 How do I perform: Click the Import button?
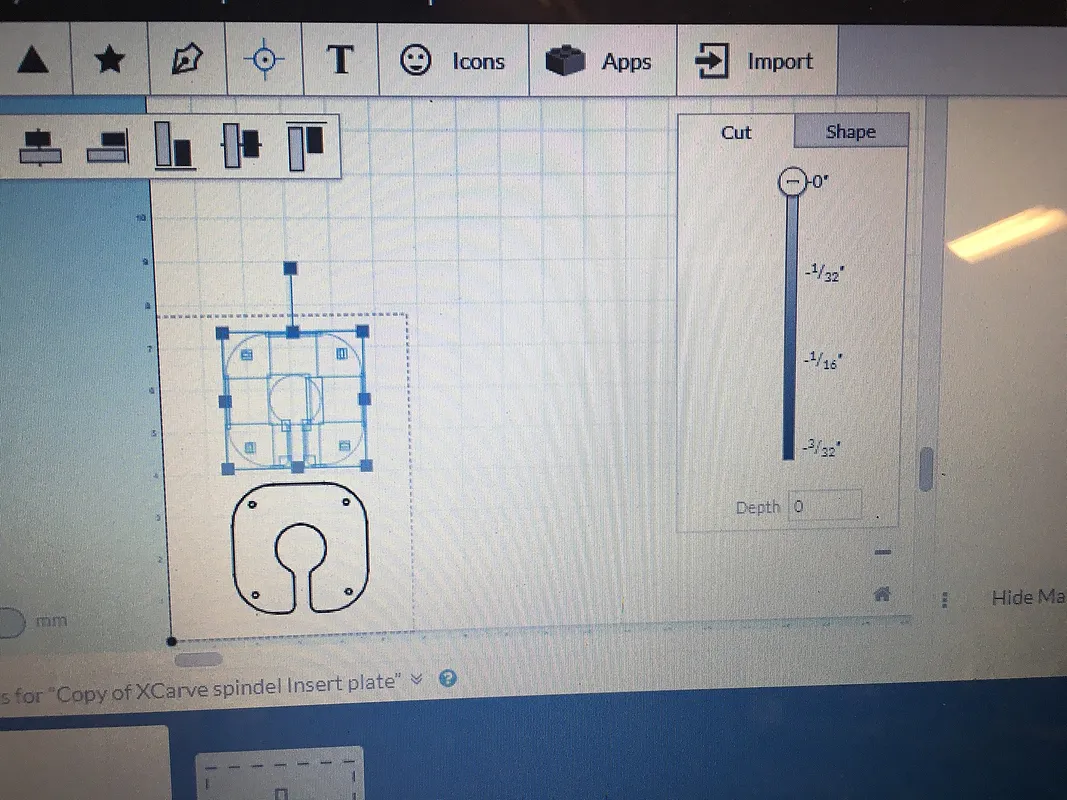pos(756,61)
